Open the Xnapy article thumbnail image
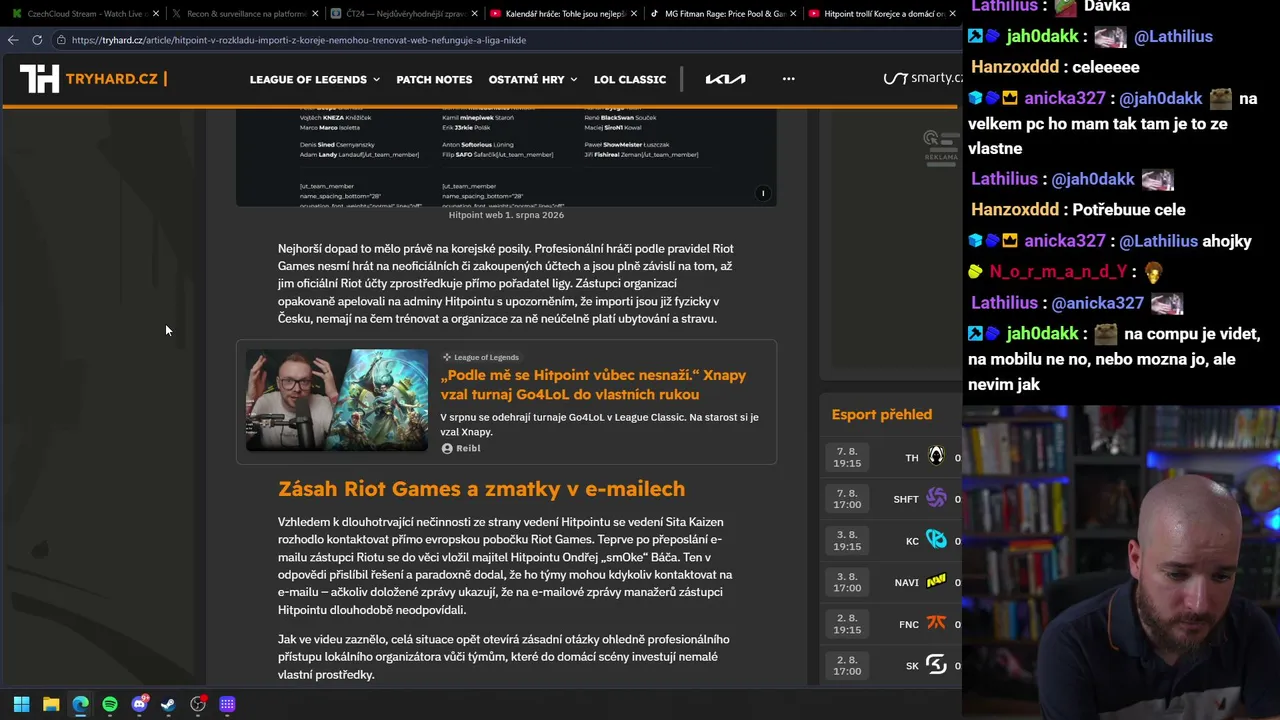Screen dimensions: 1280x720 pos(337,399)
